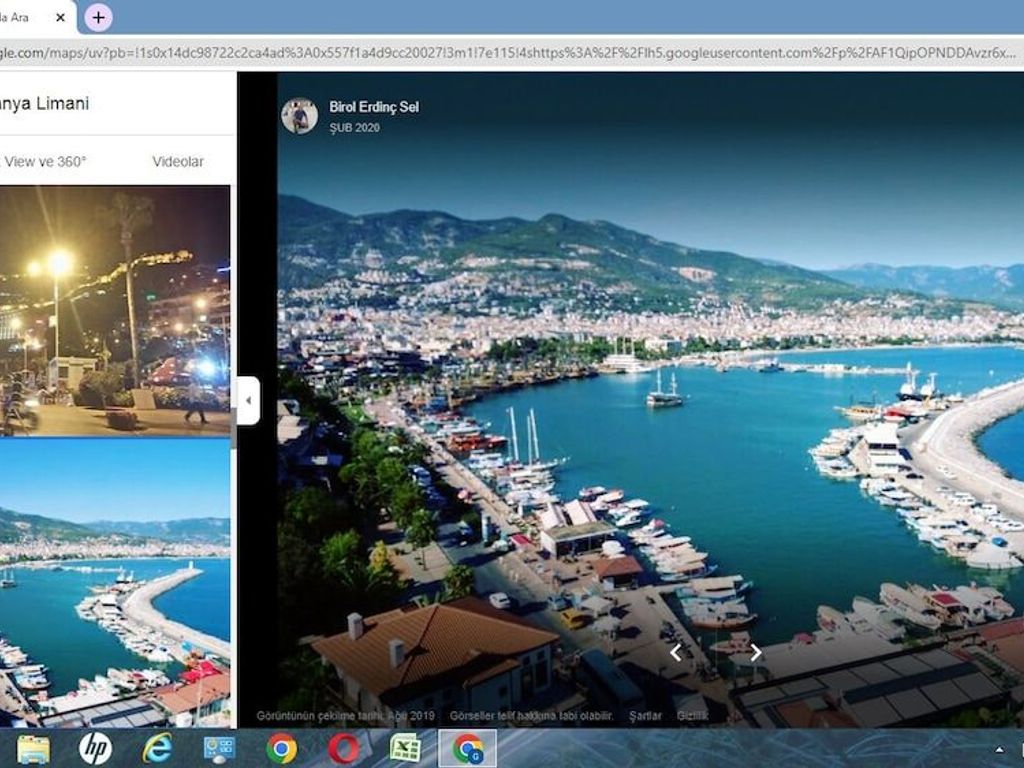This screenshot has width=1024, height=768.
Task: Launch Opera browser from the taskbar
Action: [344, 749]
